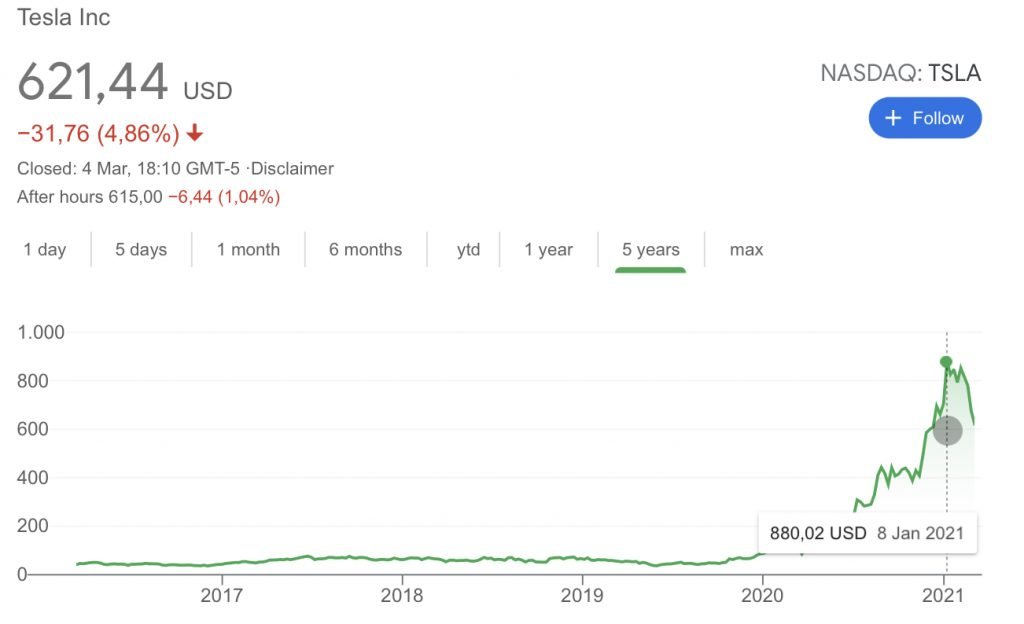Click the −6,44 (1,04%) after-hours change
1024x624 pixels.
(224, 196)
